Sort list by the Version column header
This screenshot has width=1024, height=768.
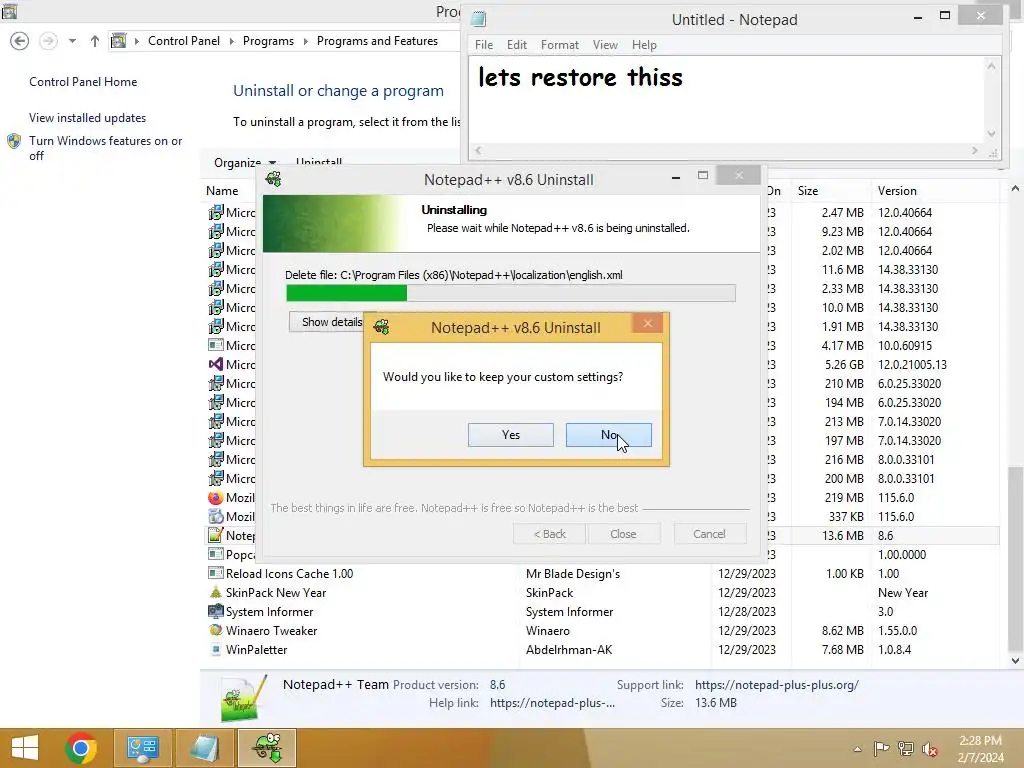point(897,191)
